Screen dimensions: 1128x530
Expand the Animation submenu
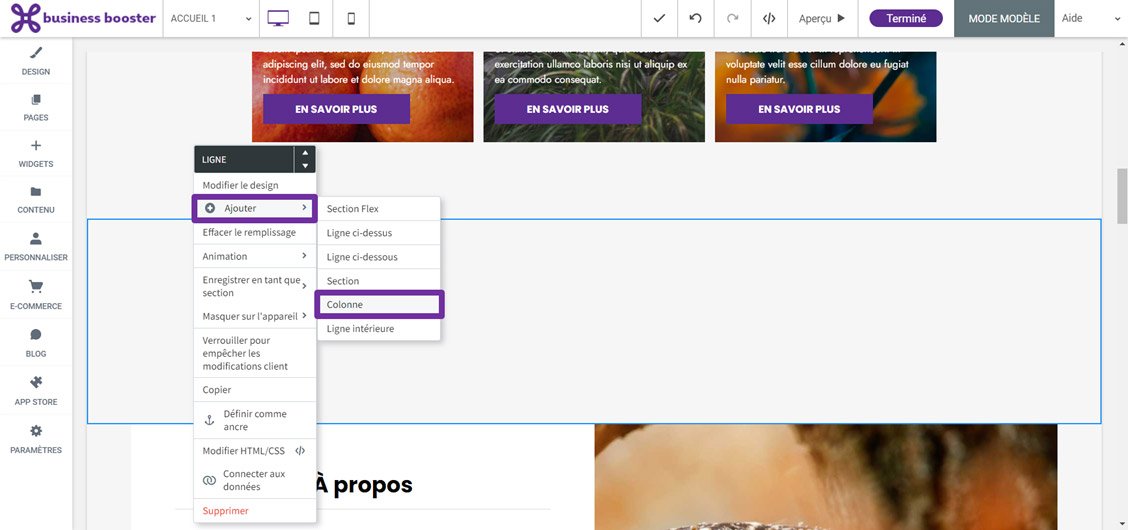tap(254, 256)
